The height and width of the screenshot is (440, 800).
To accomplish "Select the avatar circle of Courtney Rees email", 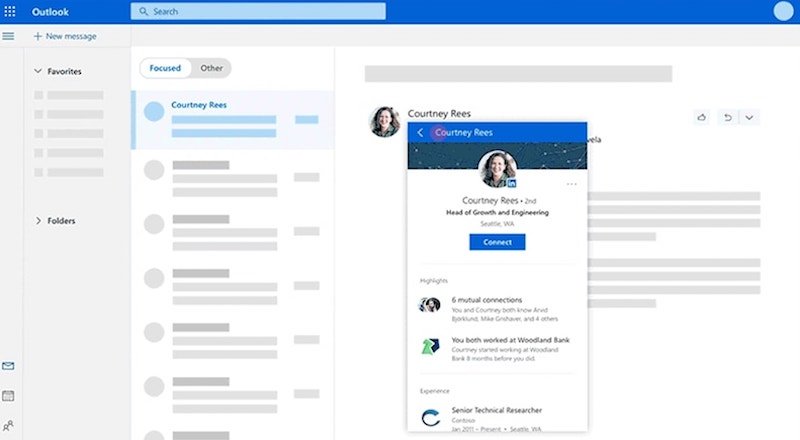I will (154, 111).
